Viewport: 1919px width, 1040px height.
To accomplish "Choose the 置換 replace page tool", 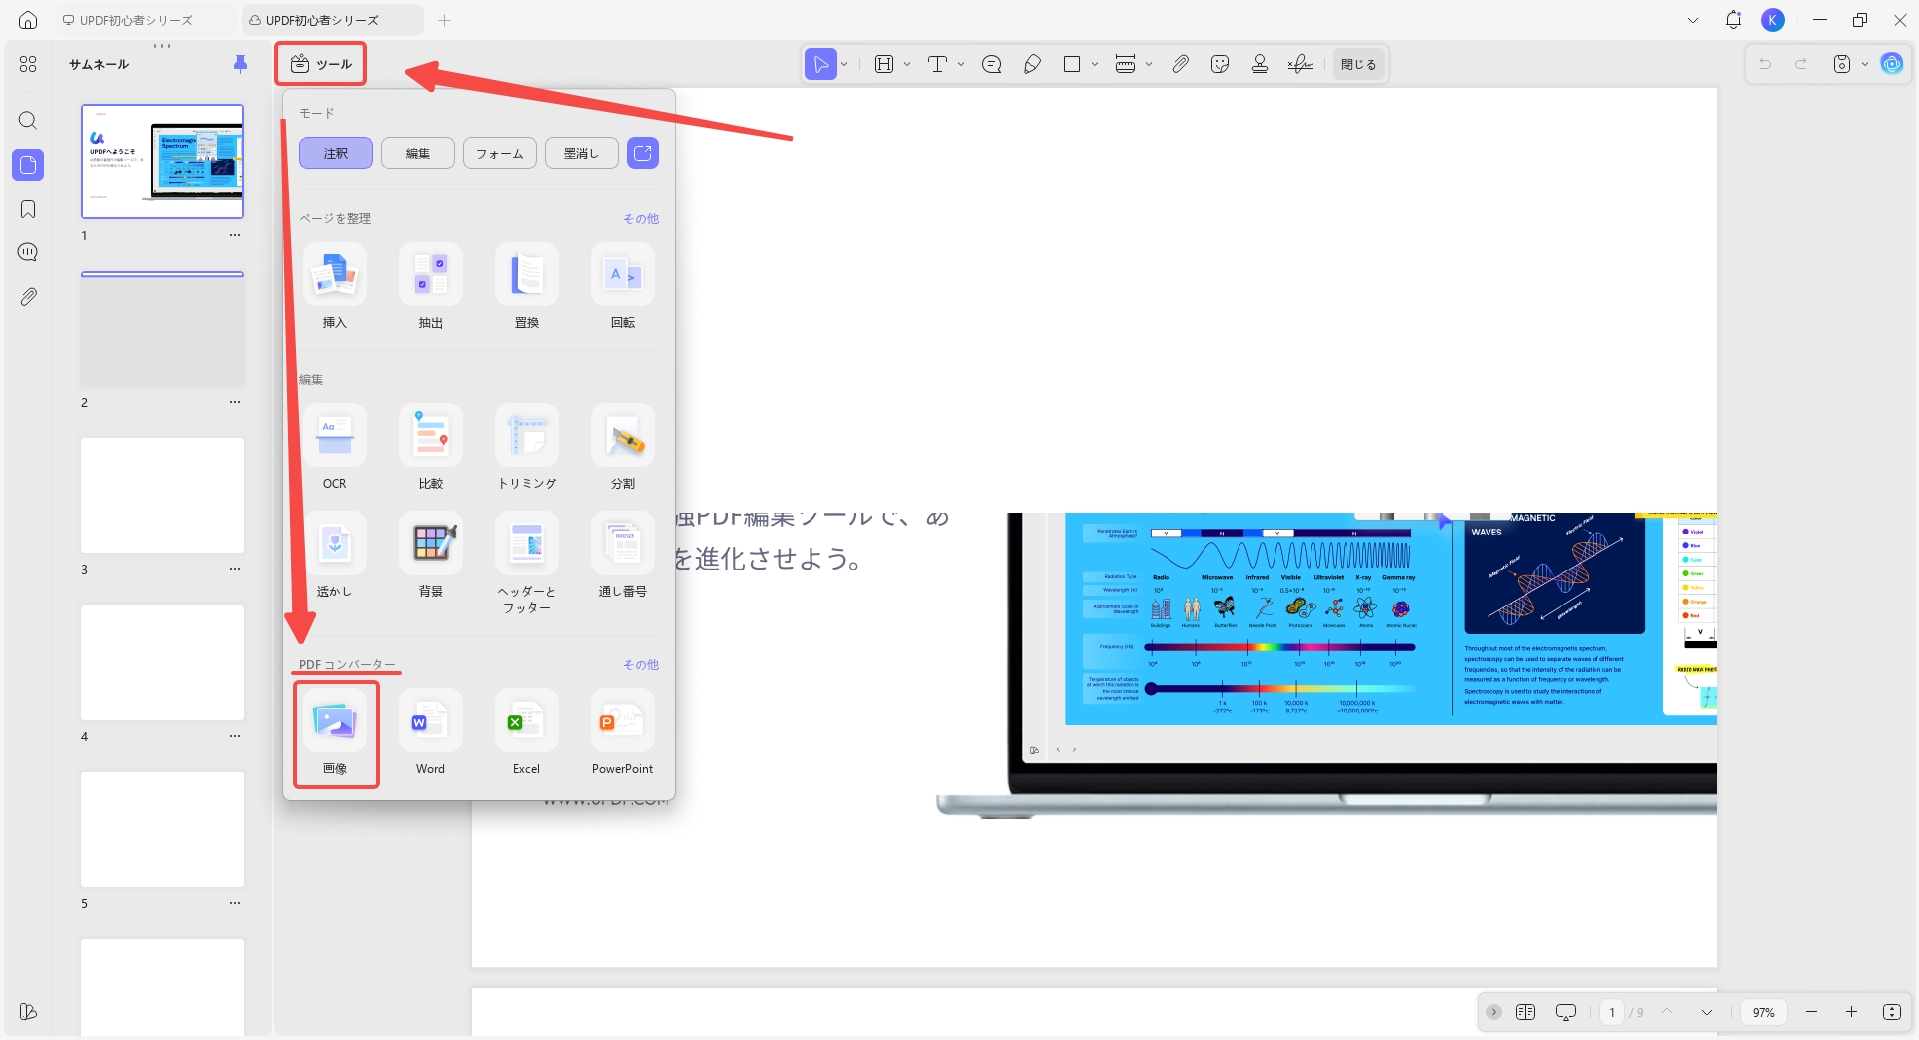I will tap(527, 286).
